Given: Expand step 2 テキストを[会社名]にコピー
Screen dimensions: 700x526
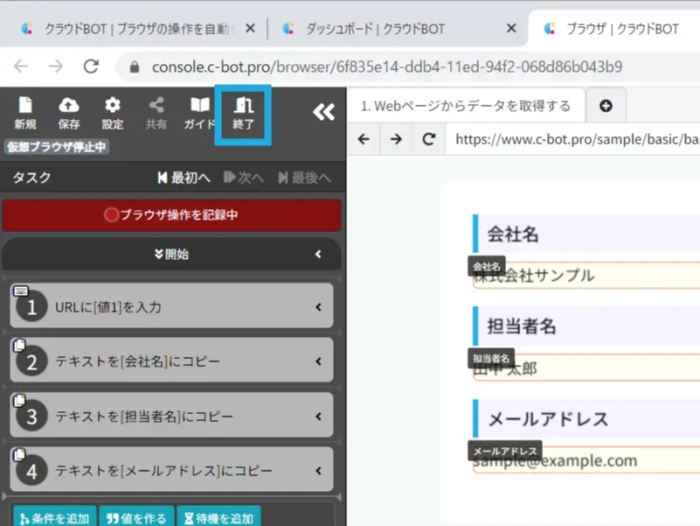Looking at the screenshot, I should click(x=172, y=361).
